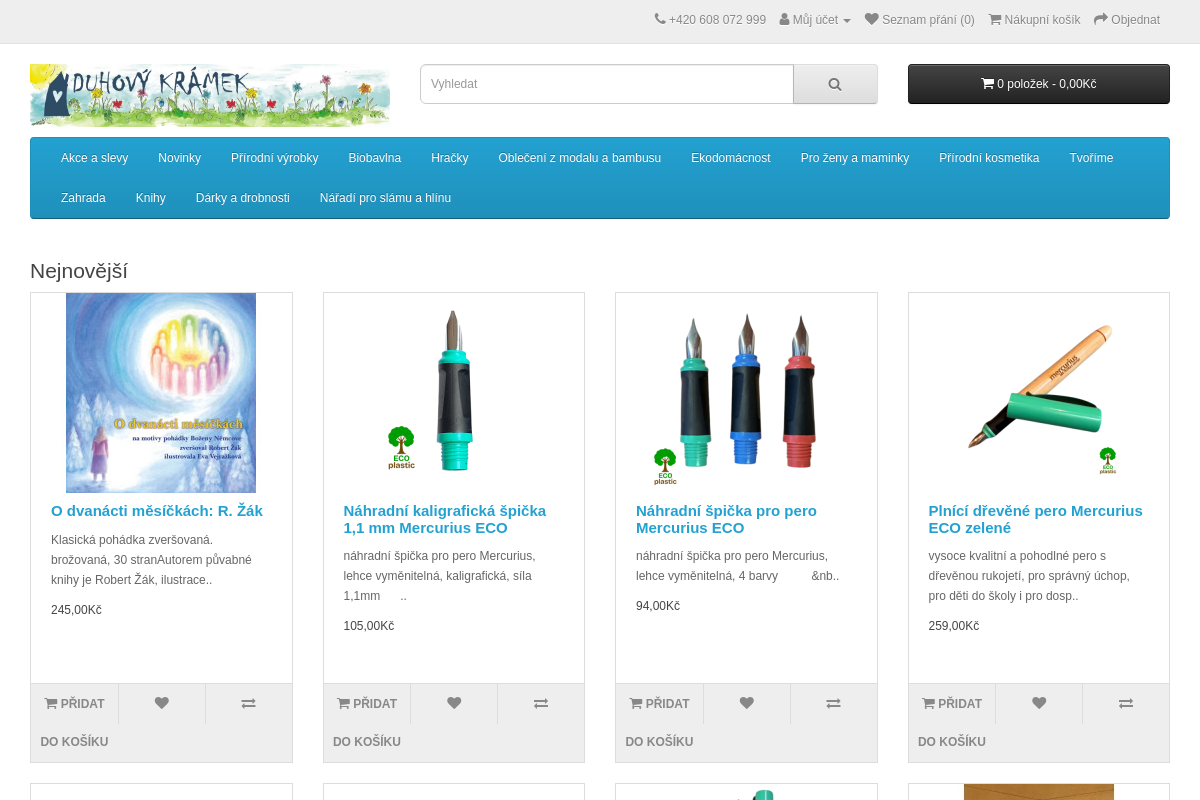Open O dvanácti měsíčkách: R. Žák title
This screenshot has height=800, width=1200.
[157, 511]
